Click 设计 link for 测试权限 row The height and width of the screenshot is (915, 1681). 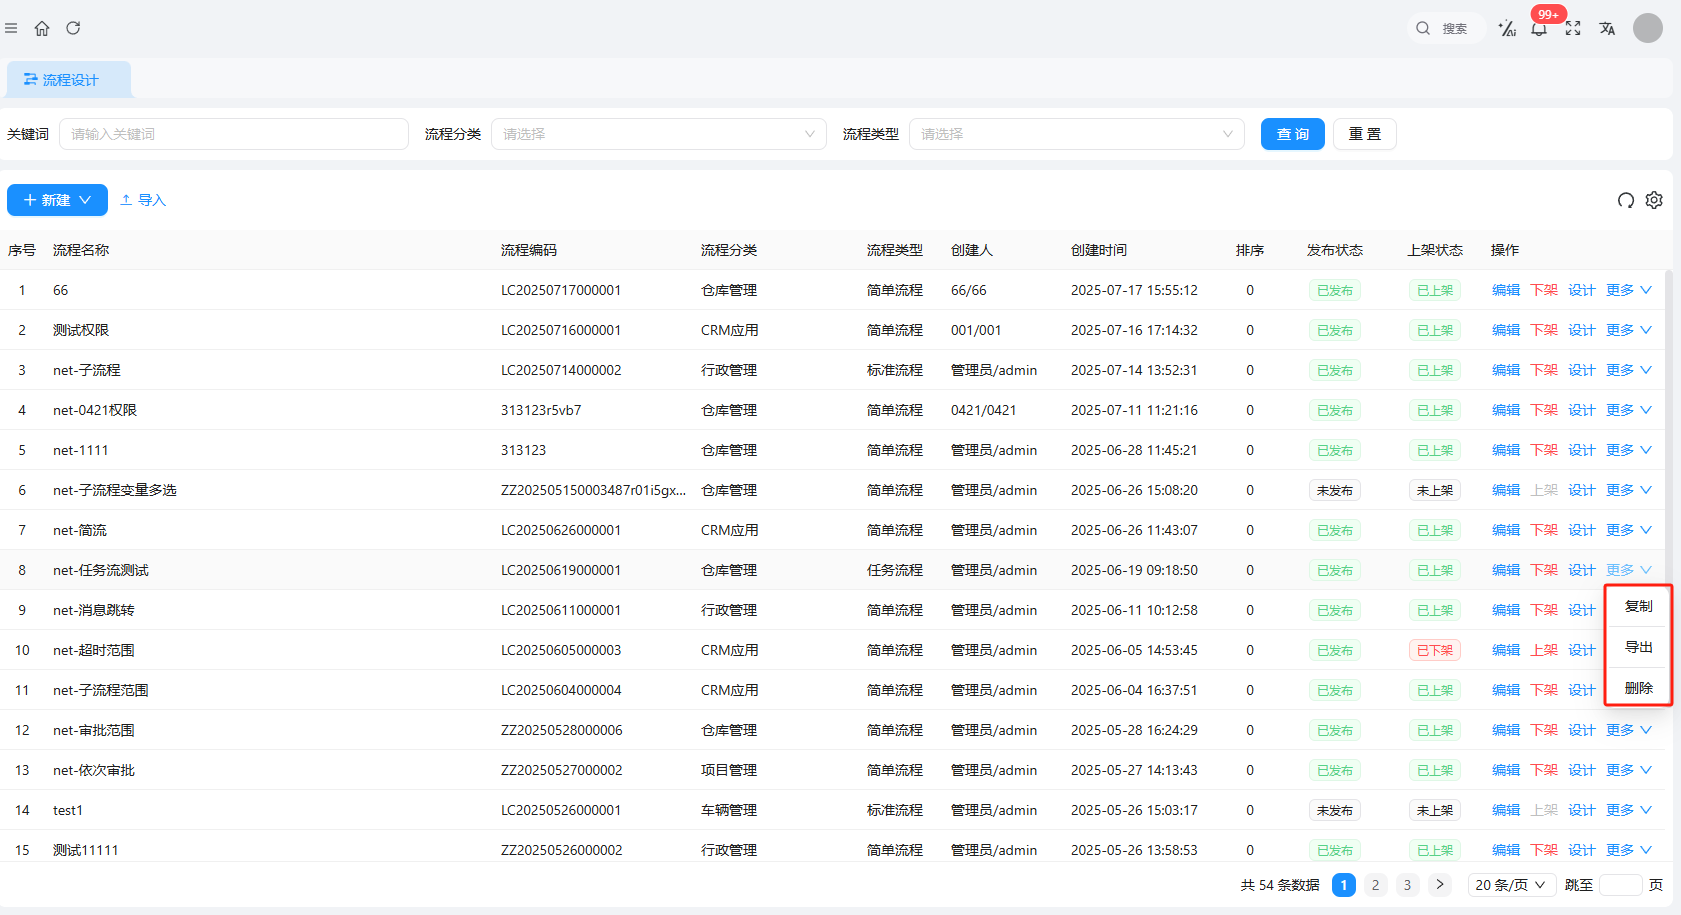pyautogui.click(x=1581, y=330)
